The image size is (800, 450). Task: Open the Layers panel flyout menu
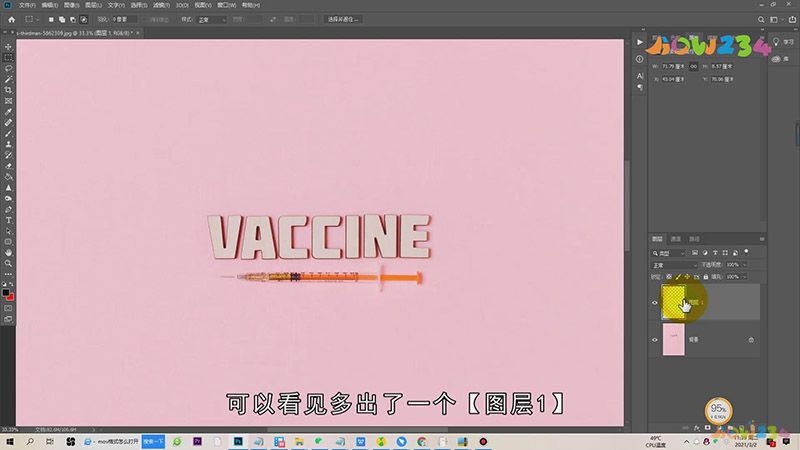click(762, 239)
